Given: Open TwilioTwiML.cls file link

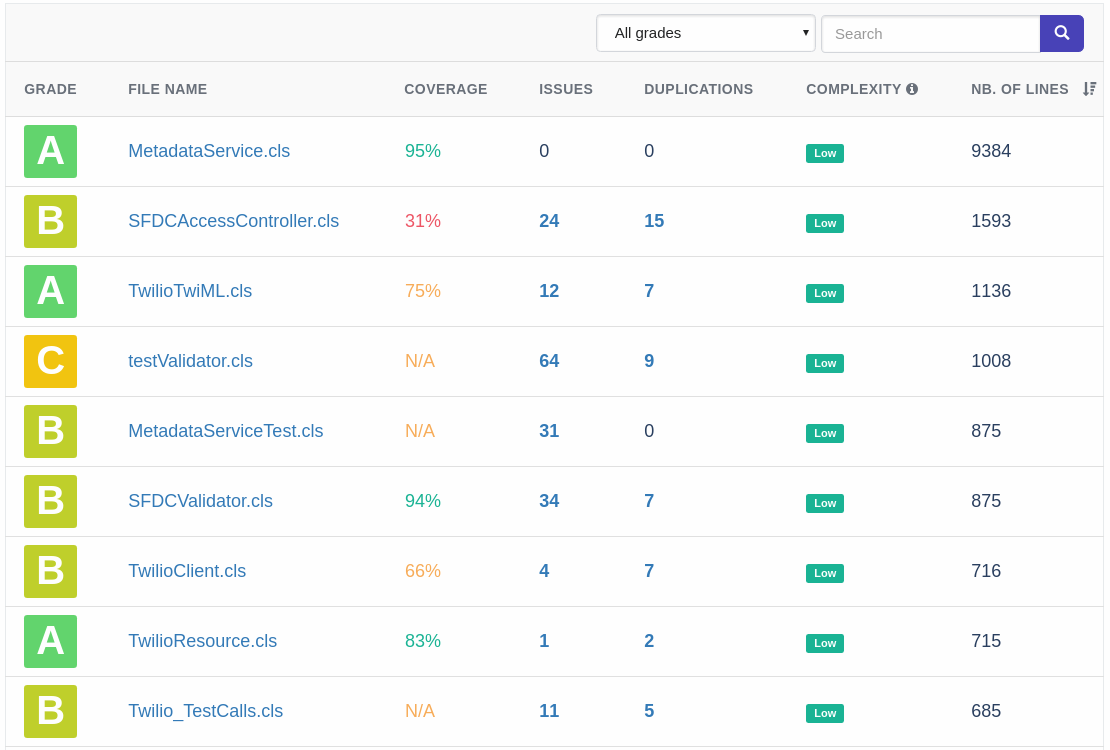Looking at the screenshot, I should pyautogui.click(x=190, y=291).
